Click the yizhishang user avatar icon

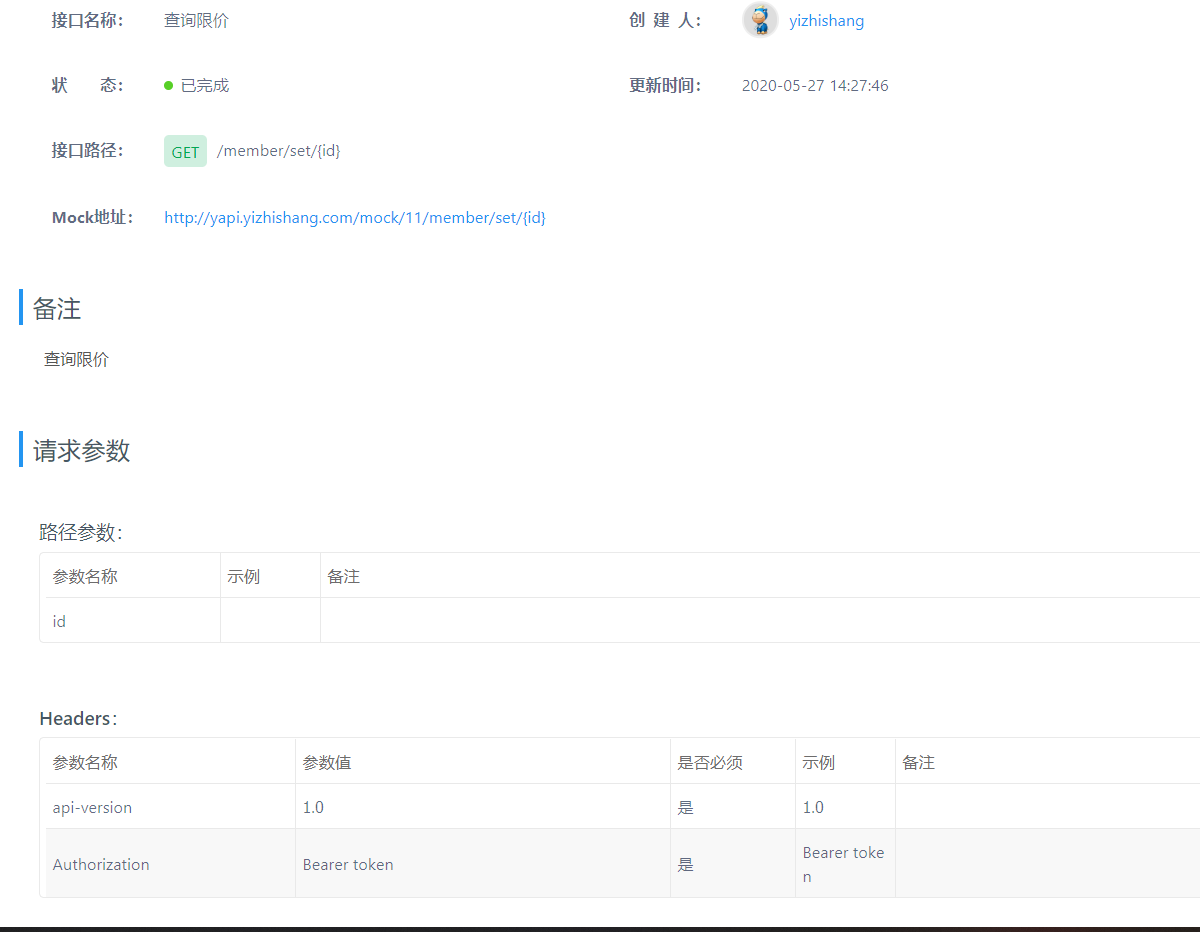pyautogui.click(x=760, y=20)
